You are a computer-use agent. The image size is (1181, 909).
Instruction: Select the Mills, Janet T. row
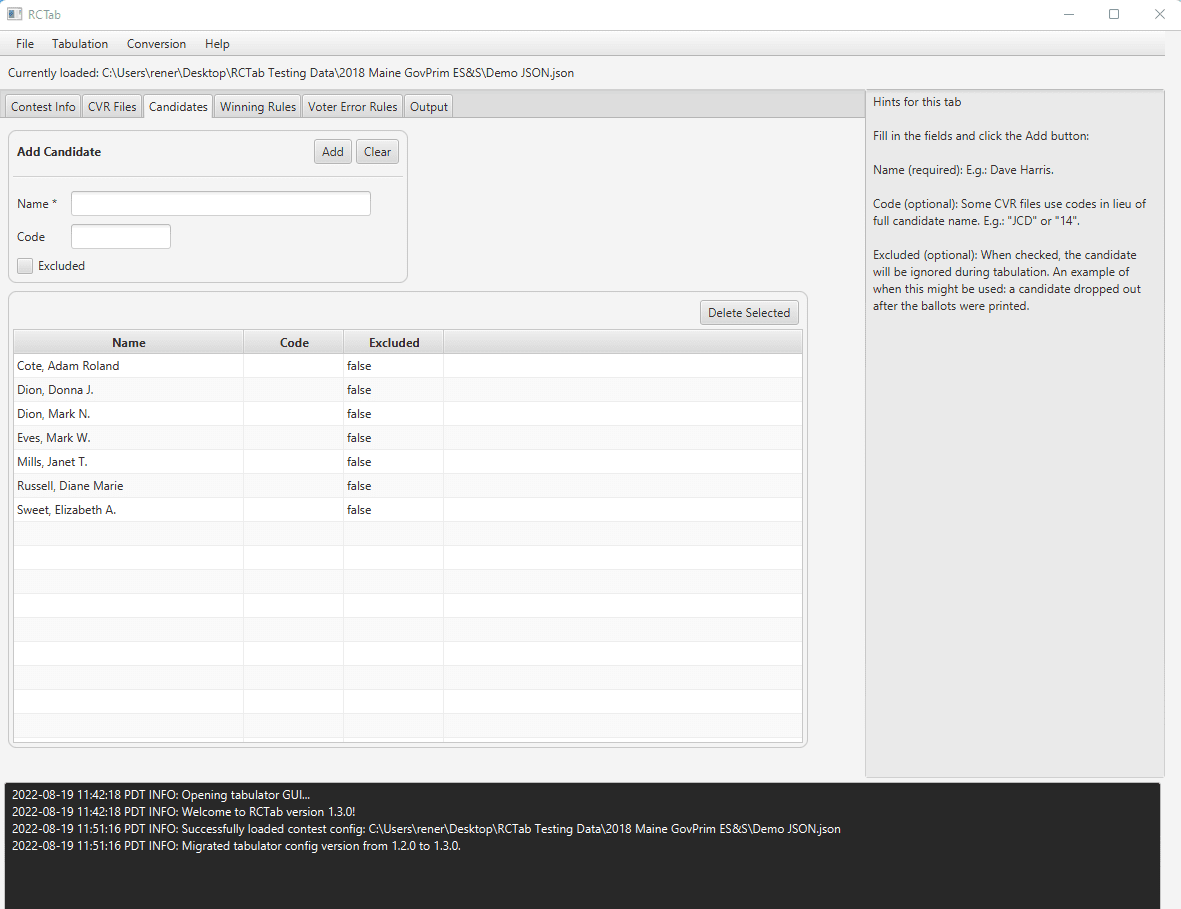[x=407, y=462]
